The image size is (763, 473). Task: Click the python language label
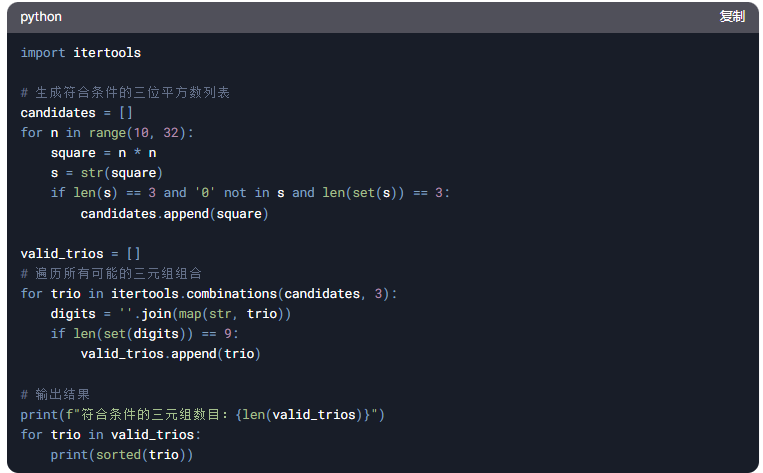click(41, 17)
